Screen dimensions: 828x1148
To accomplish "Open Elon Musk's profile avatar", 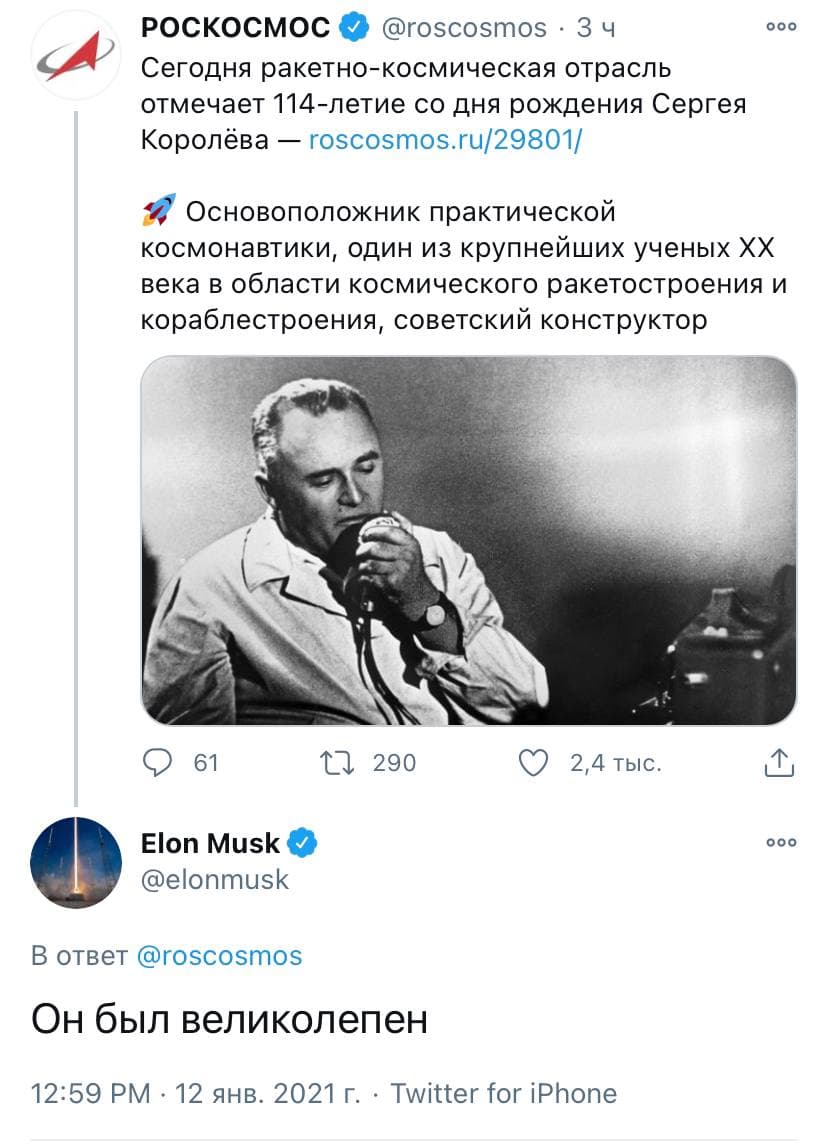I will point(76,862).
